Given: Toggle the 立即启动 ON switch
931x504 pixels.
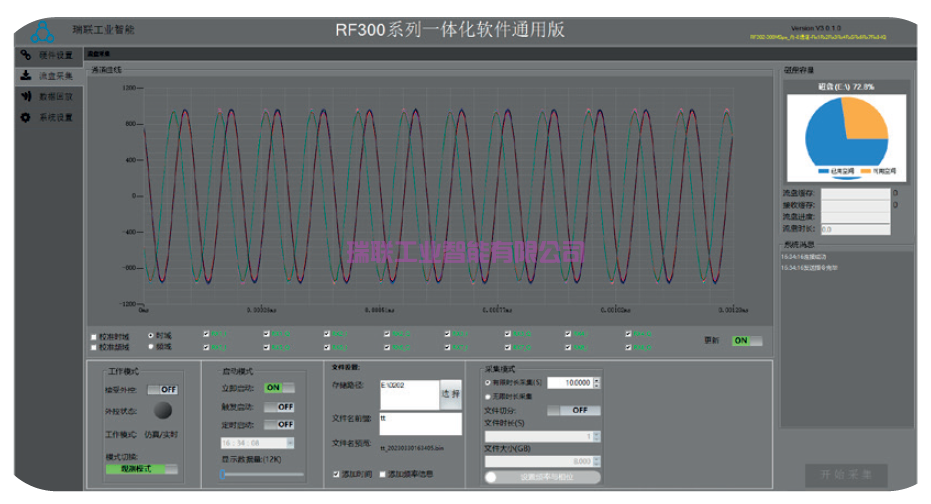Looking at the screenshot, I should pyautogui.click(x=279, y=388).
